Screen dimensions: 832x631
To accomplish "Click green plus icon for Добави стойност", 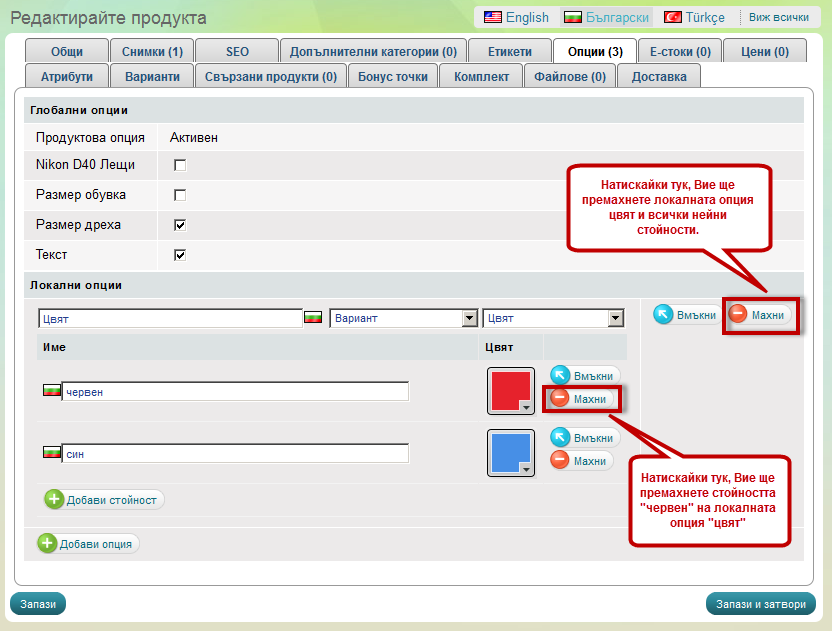I will (54, 499).
